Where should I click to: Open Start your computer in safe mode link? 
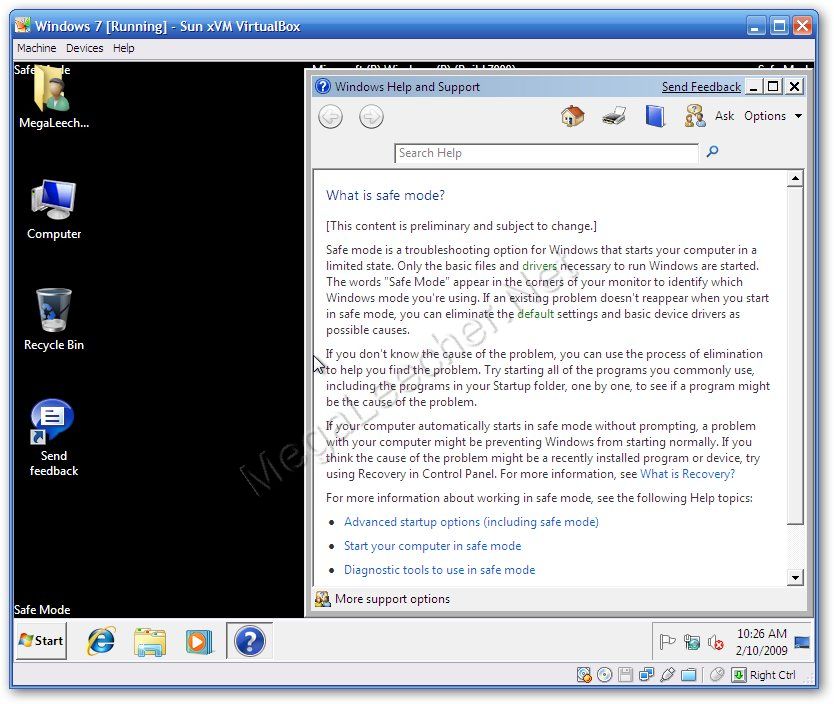pos(432,546)
